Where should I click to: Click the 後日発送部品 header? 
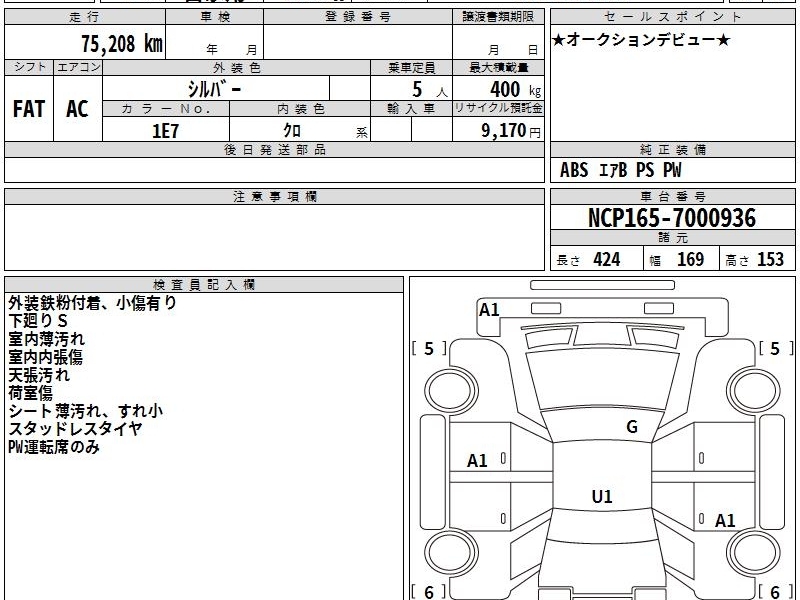point(274,150)
